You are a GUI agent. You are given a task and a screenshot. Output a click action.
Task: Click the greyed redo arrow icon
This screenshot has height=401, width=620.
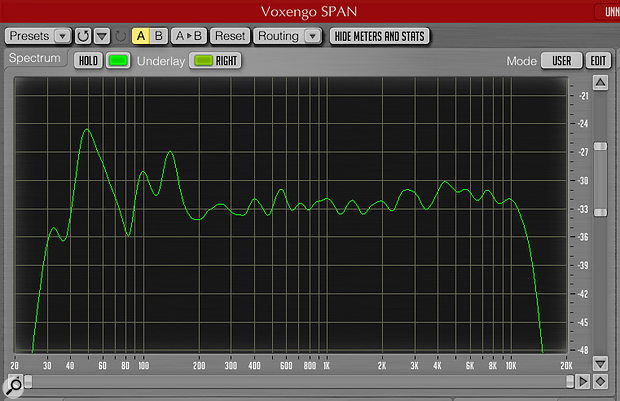tap(120, 37)
